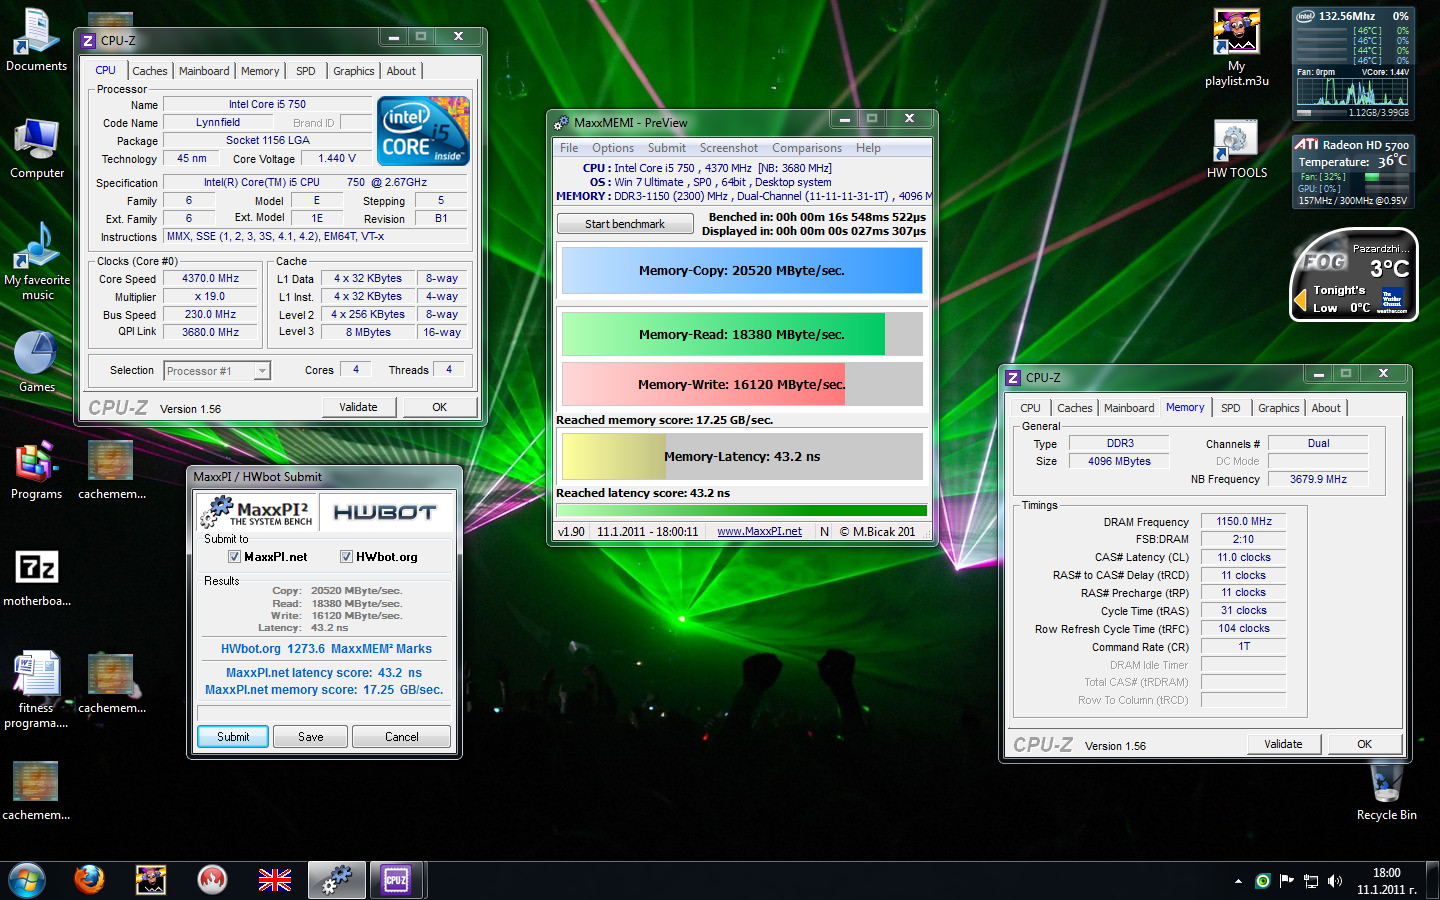
Task: Open the 7z motherboard archive icon
Action: pyautogui.click(x=37, y=578)
